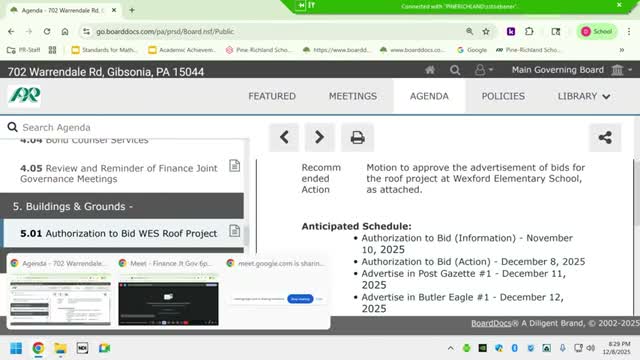Open the School profile button
640x360 pixels.
(x=596, y=31)
